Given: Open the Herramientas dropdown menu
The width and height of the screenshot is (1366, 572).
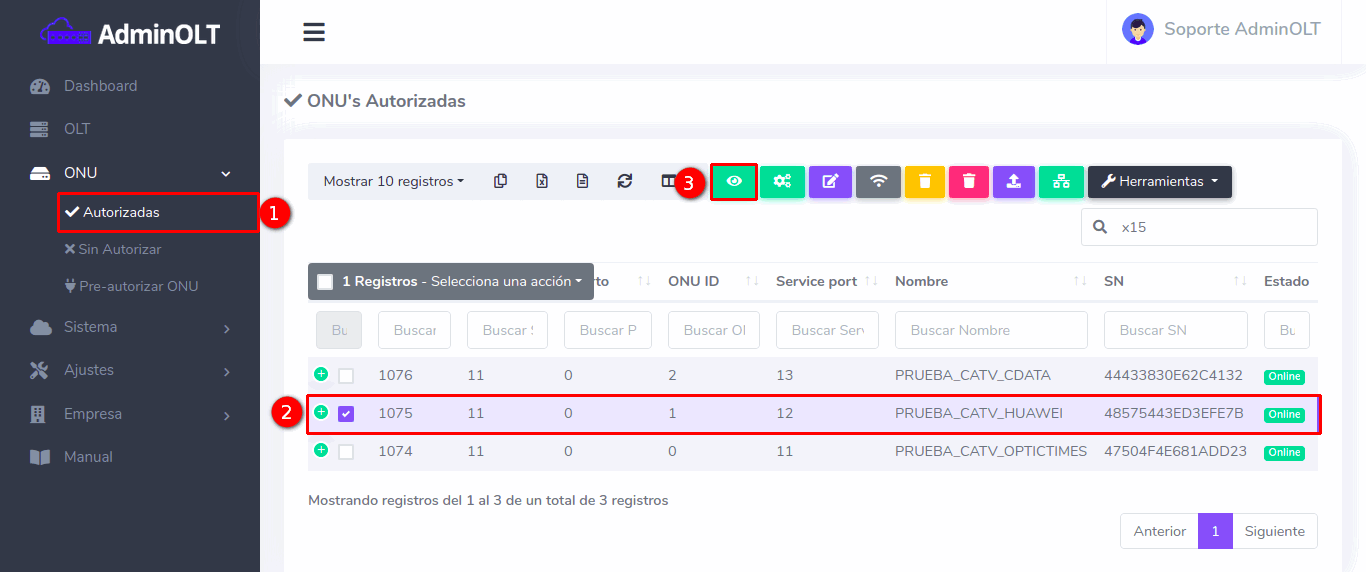Looking at the screenshot, I should [1159, 181].
